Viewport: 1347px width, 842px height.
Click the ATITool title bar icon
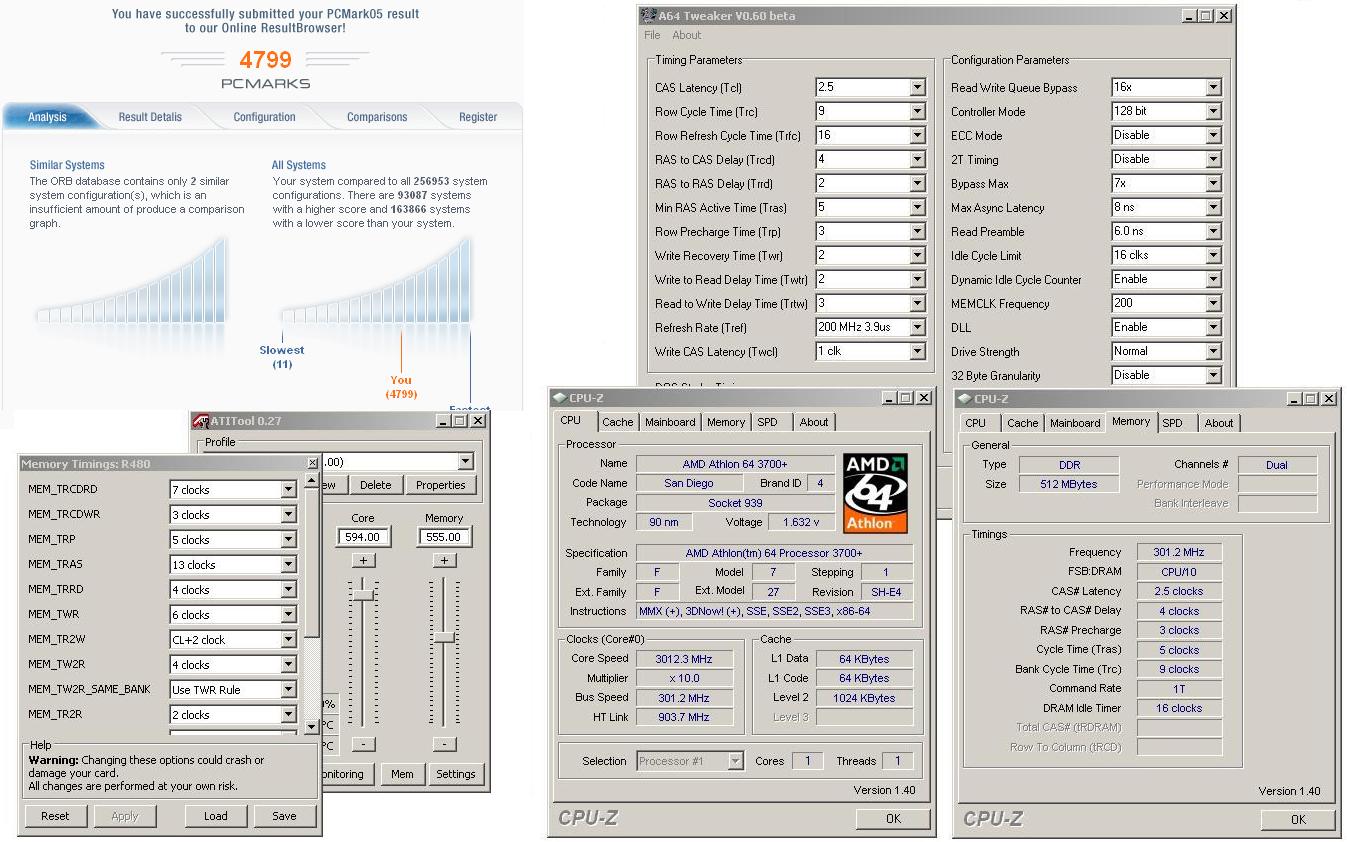click(200, 421)
